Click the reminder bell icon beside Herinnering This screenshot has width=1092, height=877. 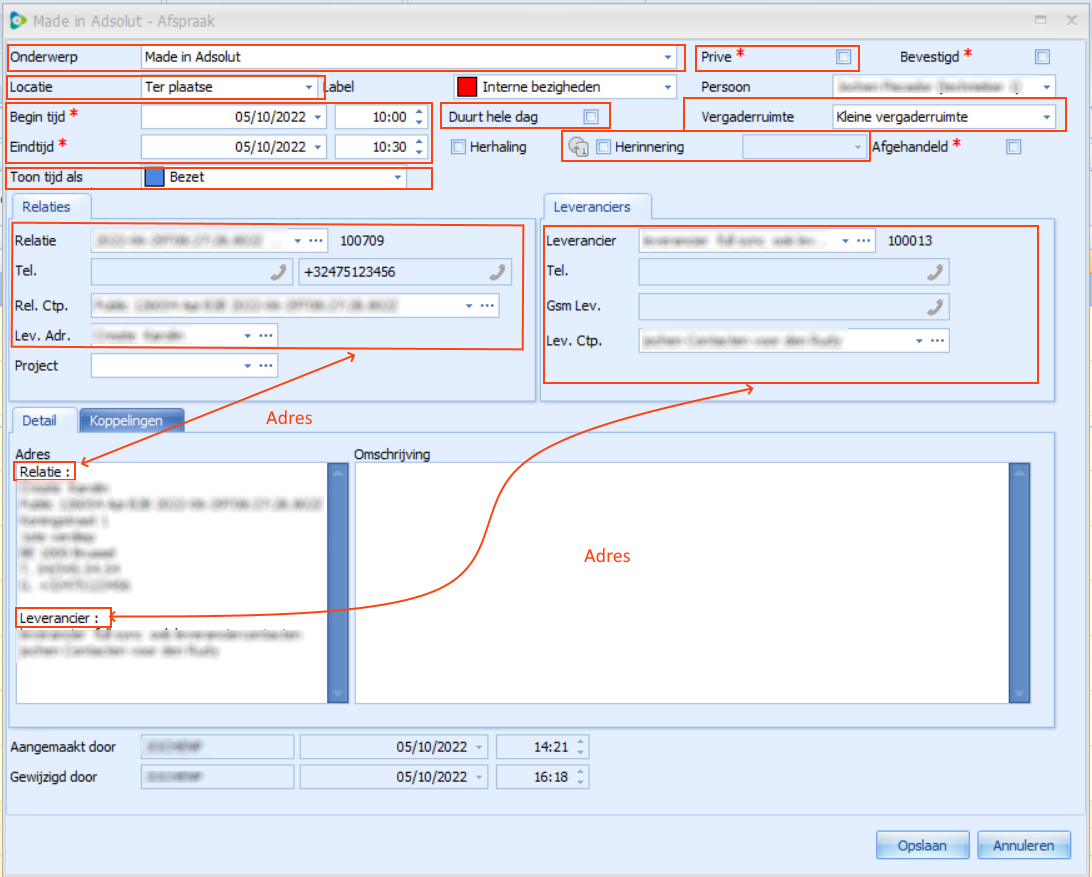578,146
